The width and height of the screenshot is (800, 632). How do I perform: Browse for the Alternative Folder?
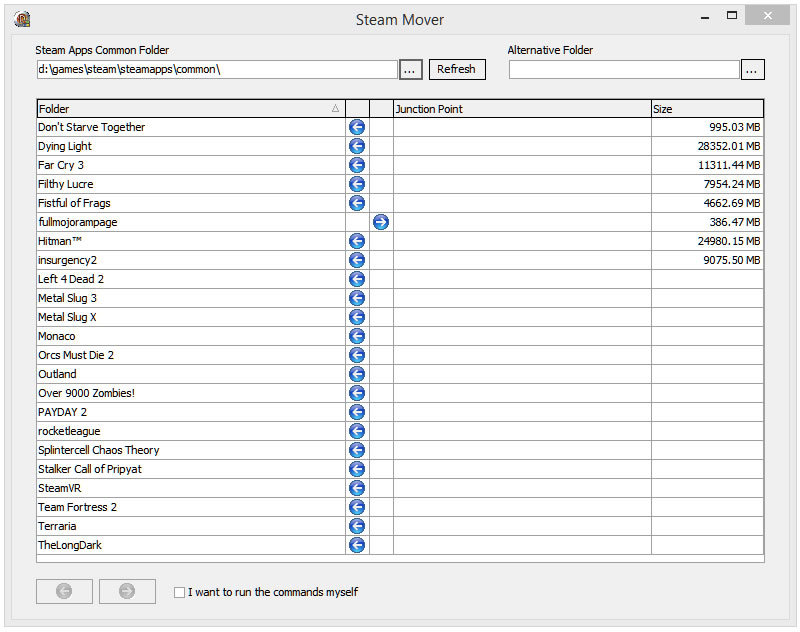pyautogui.click(x=753, y=70)
